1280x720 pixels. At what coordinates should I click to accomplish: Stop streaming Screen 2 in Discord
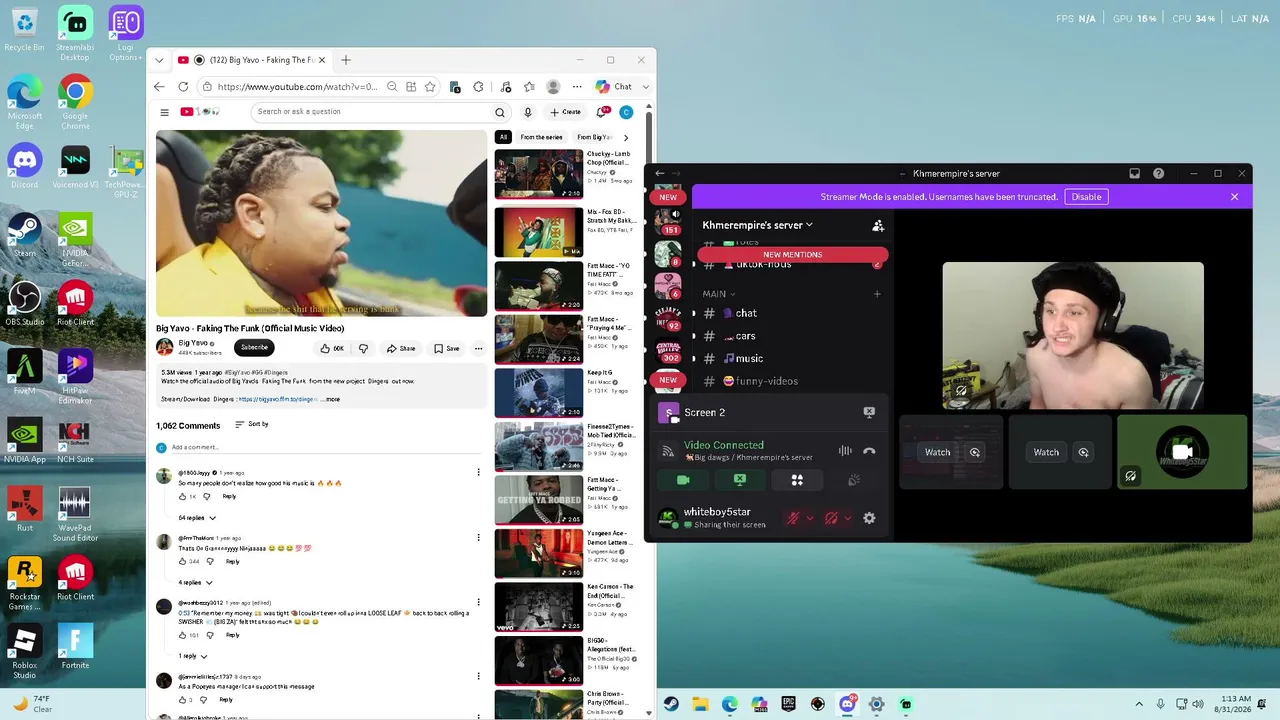click(x=869, y=412)
